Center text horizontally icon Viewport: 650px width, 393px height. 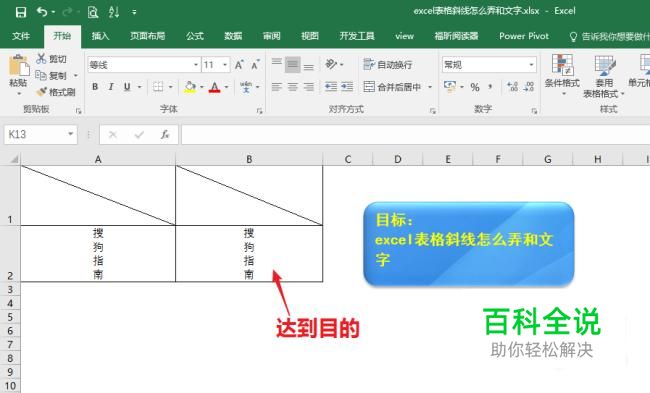coord(293,87)
